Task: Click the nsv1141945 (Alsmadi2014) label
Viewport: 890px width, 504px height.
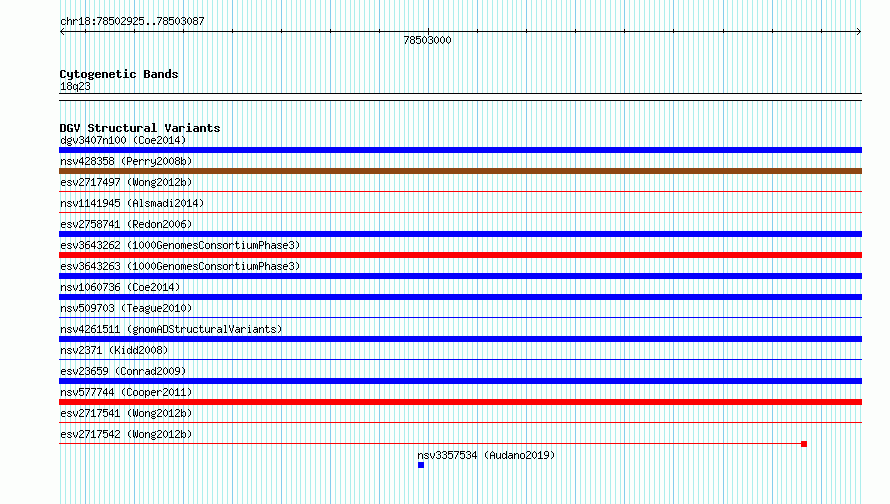Action: (132, 203)
